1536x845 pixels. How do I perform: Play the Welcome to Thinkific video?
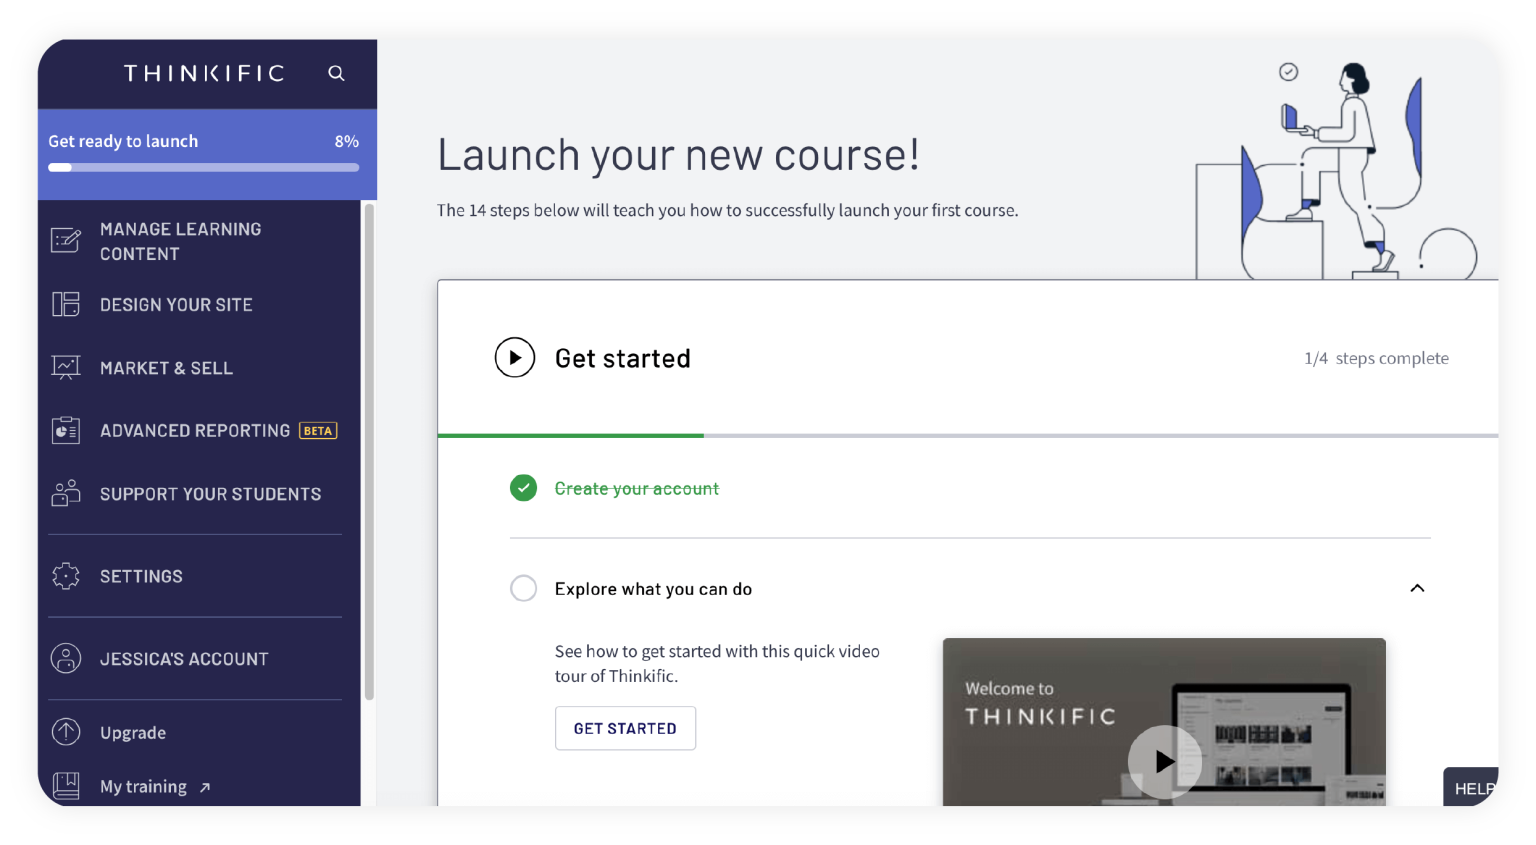point(1164,761)
